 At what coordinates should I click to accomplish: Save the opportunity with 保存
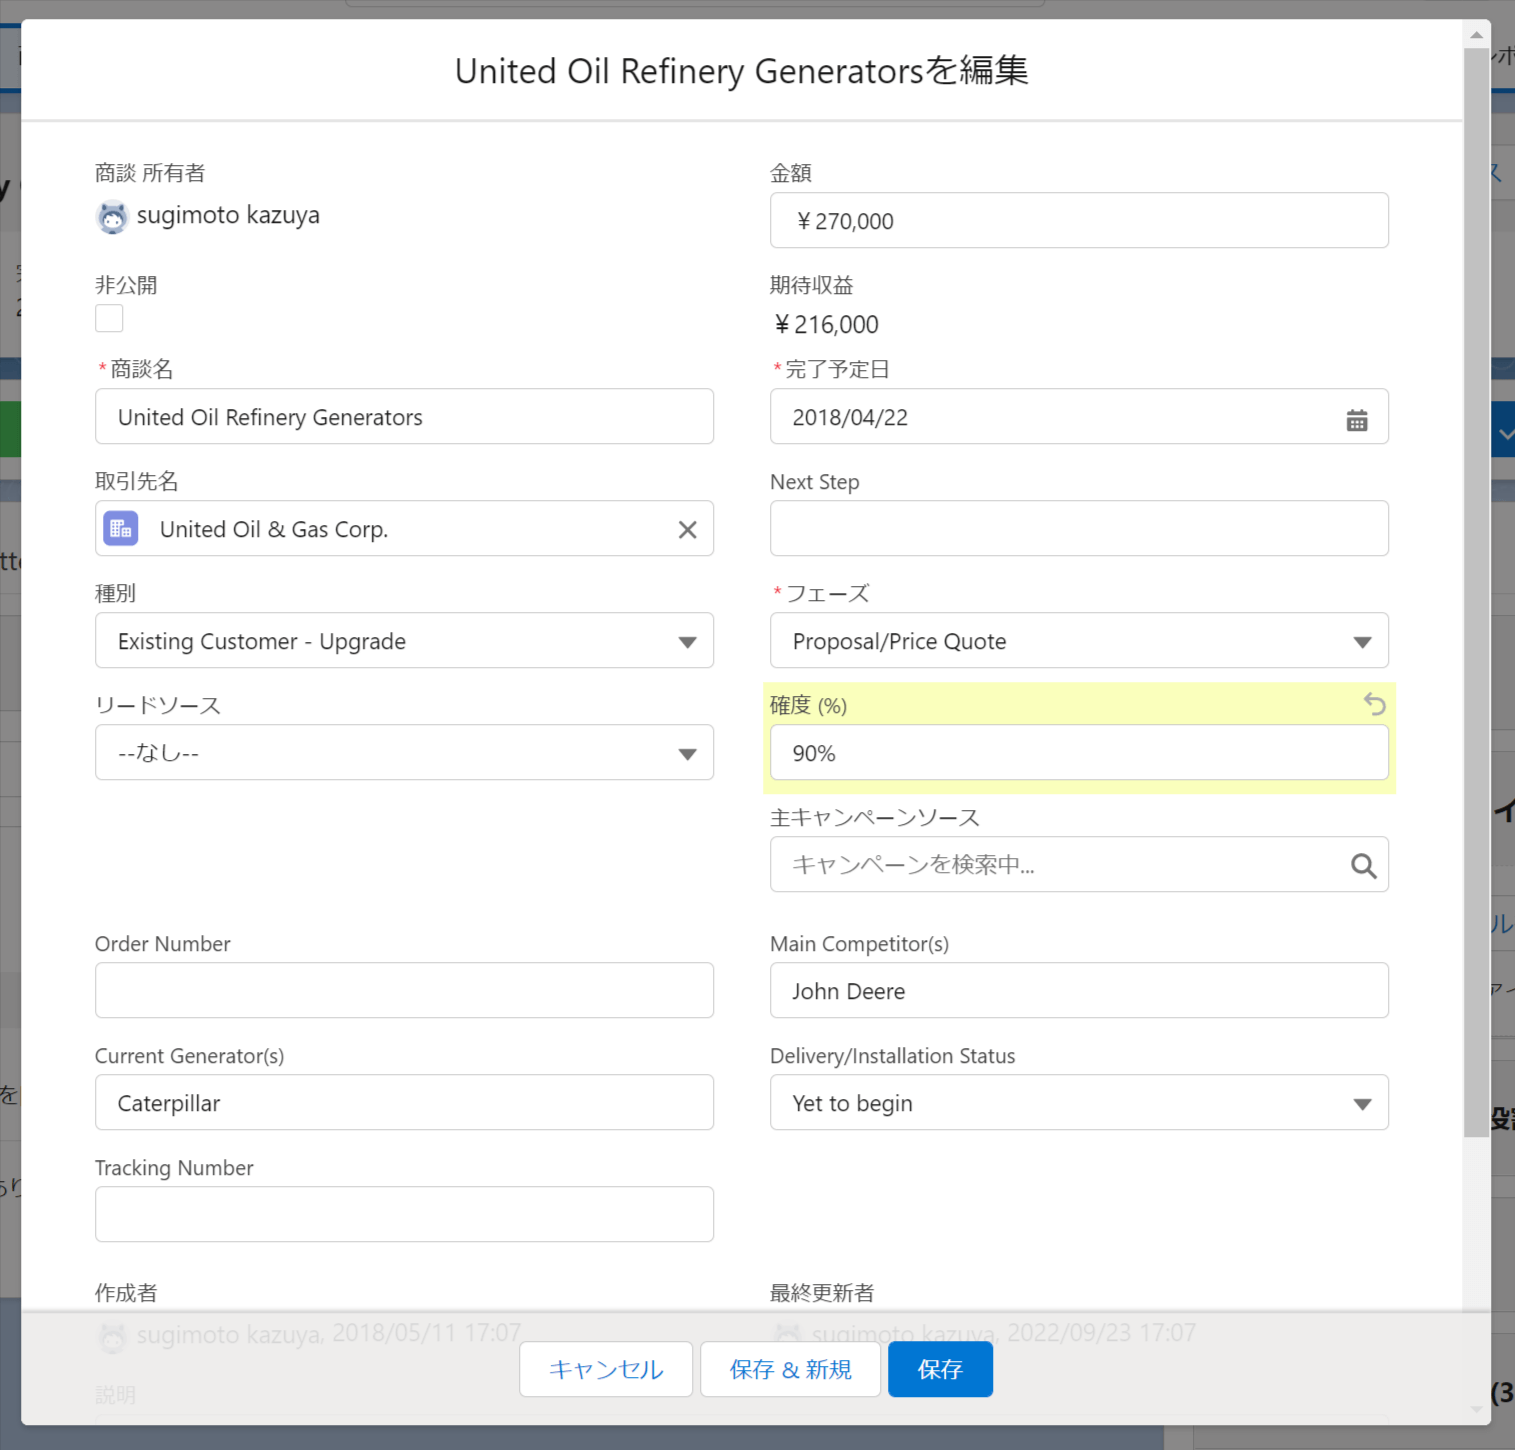click(x=940, y=1369)
